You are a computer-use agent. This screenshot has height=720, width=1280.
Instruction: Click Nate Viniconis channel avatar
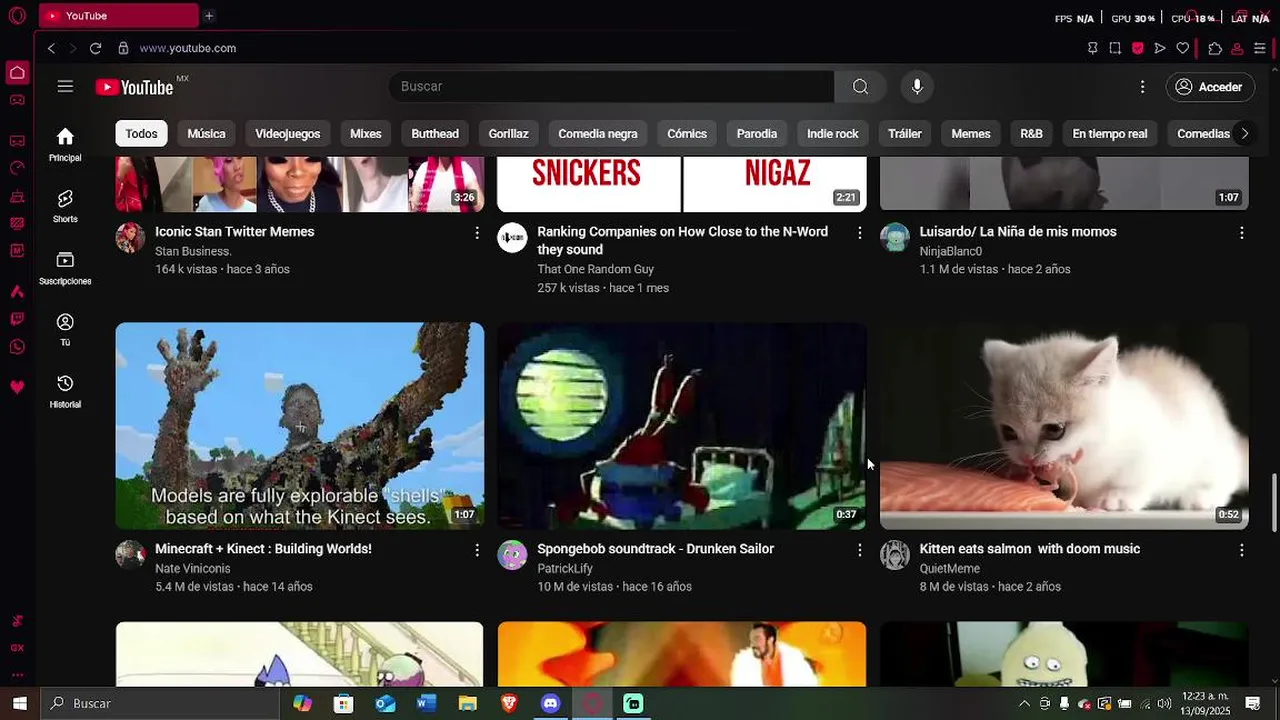coord(130,555)
